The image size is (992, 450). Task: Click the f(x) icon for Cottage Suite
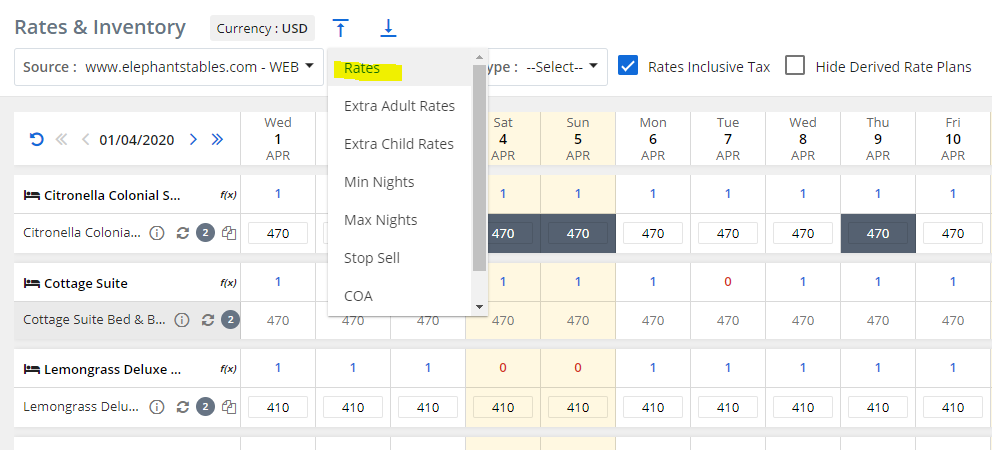[228, 283]
